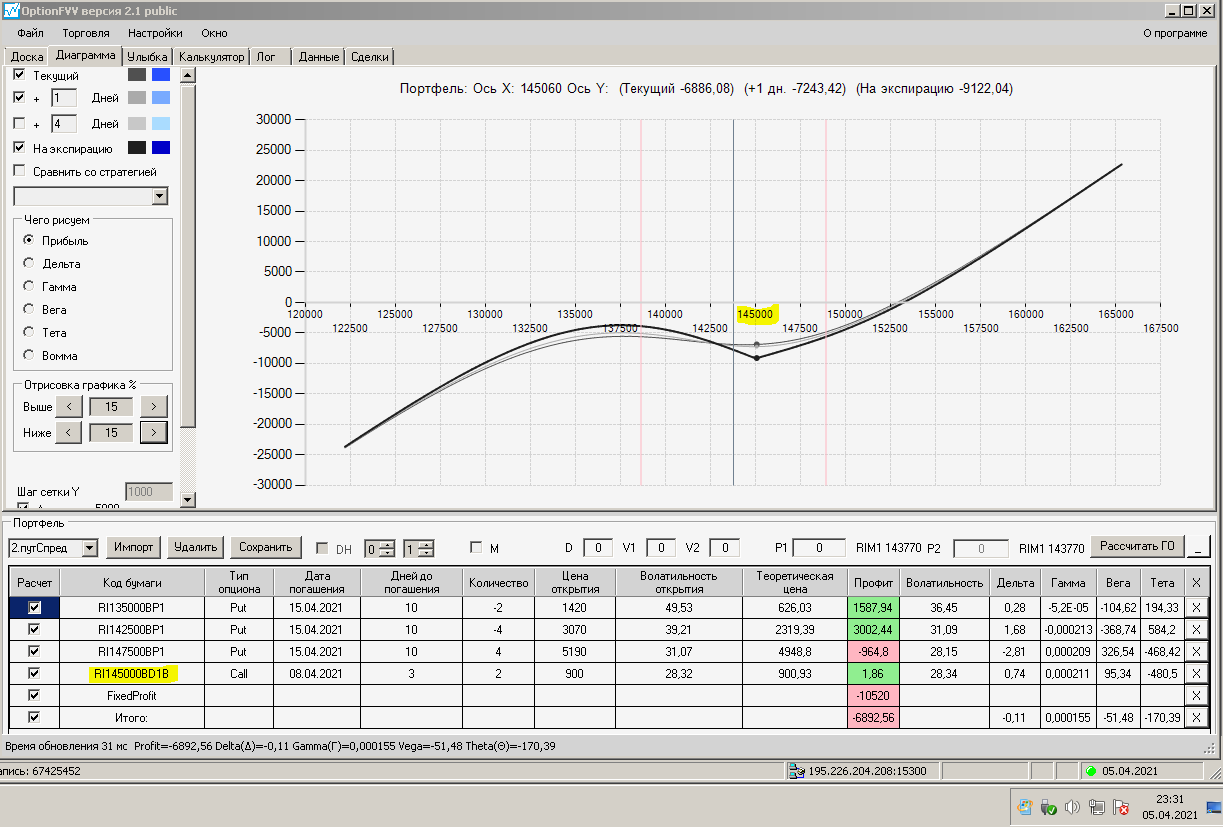Switch to the Сделки tab
The image size is (1223, 827).
click(x=370, y=57)
